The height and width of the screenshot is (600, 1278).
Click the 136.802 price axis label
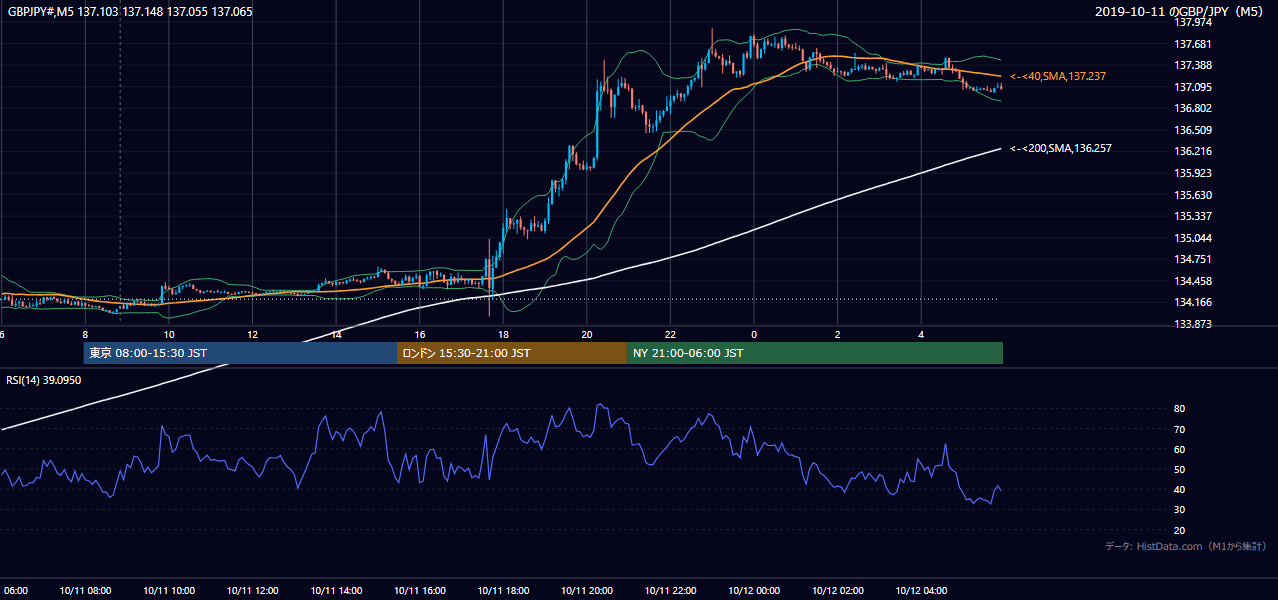click(1193, 108)
